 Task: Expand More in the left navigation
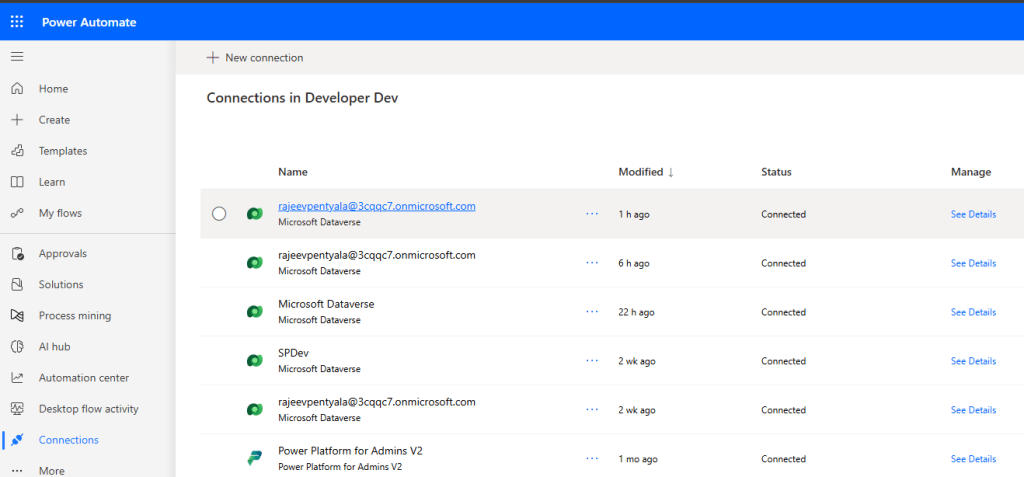[51, 470]
